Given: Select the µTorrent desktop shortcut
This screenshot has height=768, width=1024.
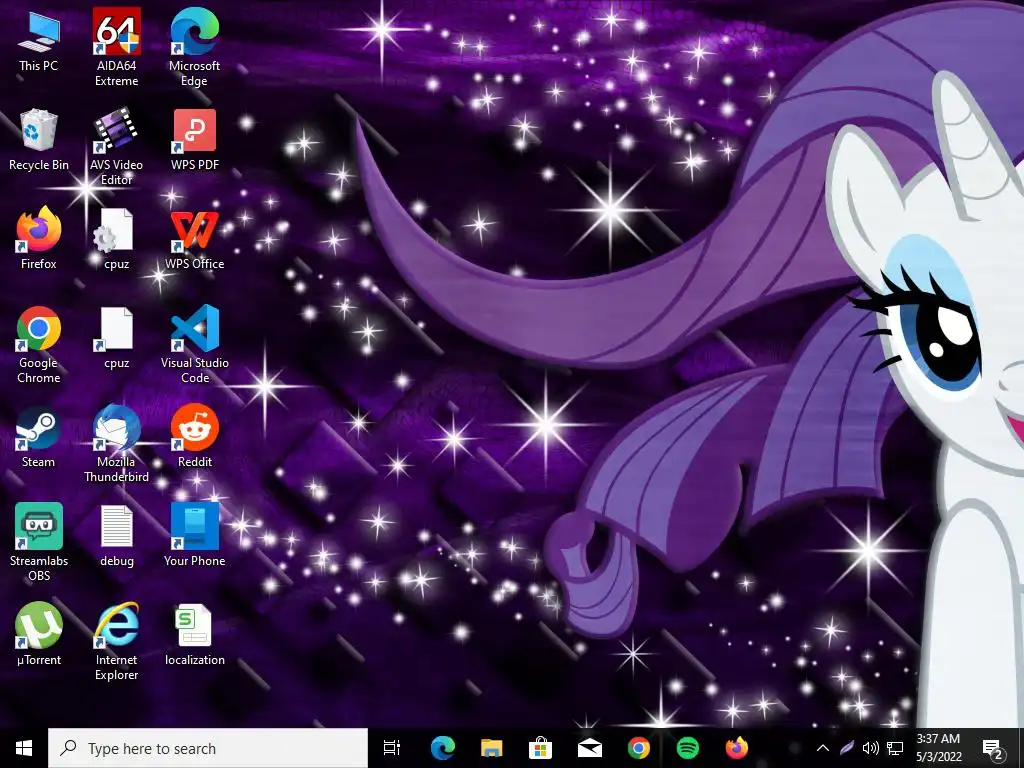Looking at the screenshot, I should click(x=39, y=635).
